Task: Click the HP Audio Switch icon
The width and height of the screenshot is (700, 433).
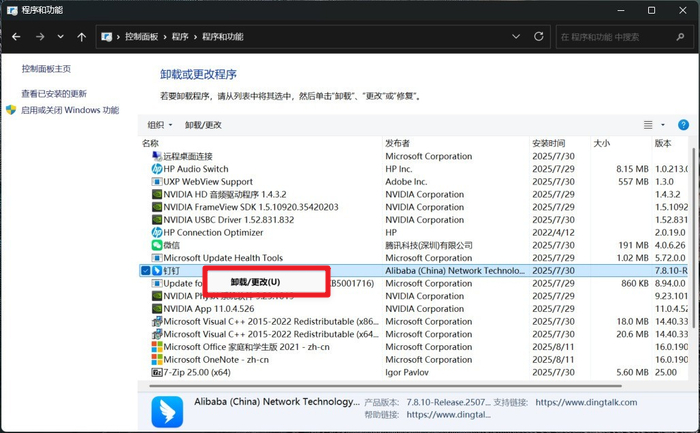Action: tap(157, 169)
